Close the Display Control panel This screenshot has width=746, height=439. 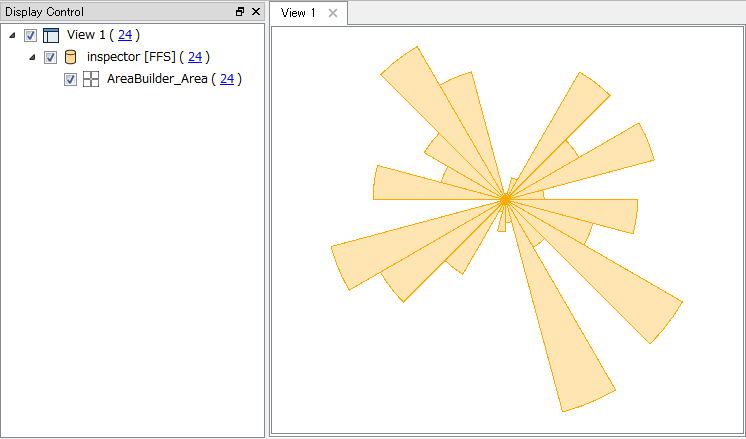pyautogui.click(x=256, y=12)
